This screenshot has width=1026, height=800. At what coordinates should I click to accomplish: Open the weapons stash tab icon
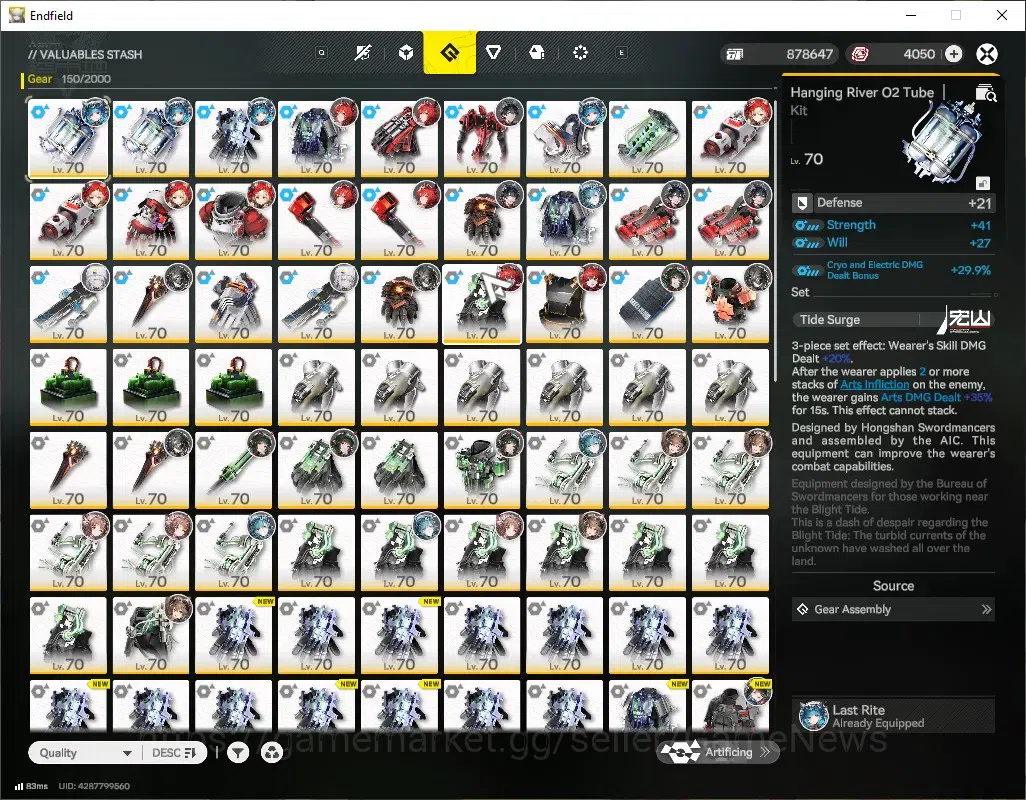[x=363, y=53]
